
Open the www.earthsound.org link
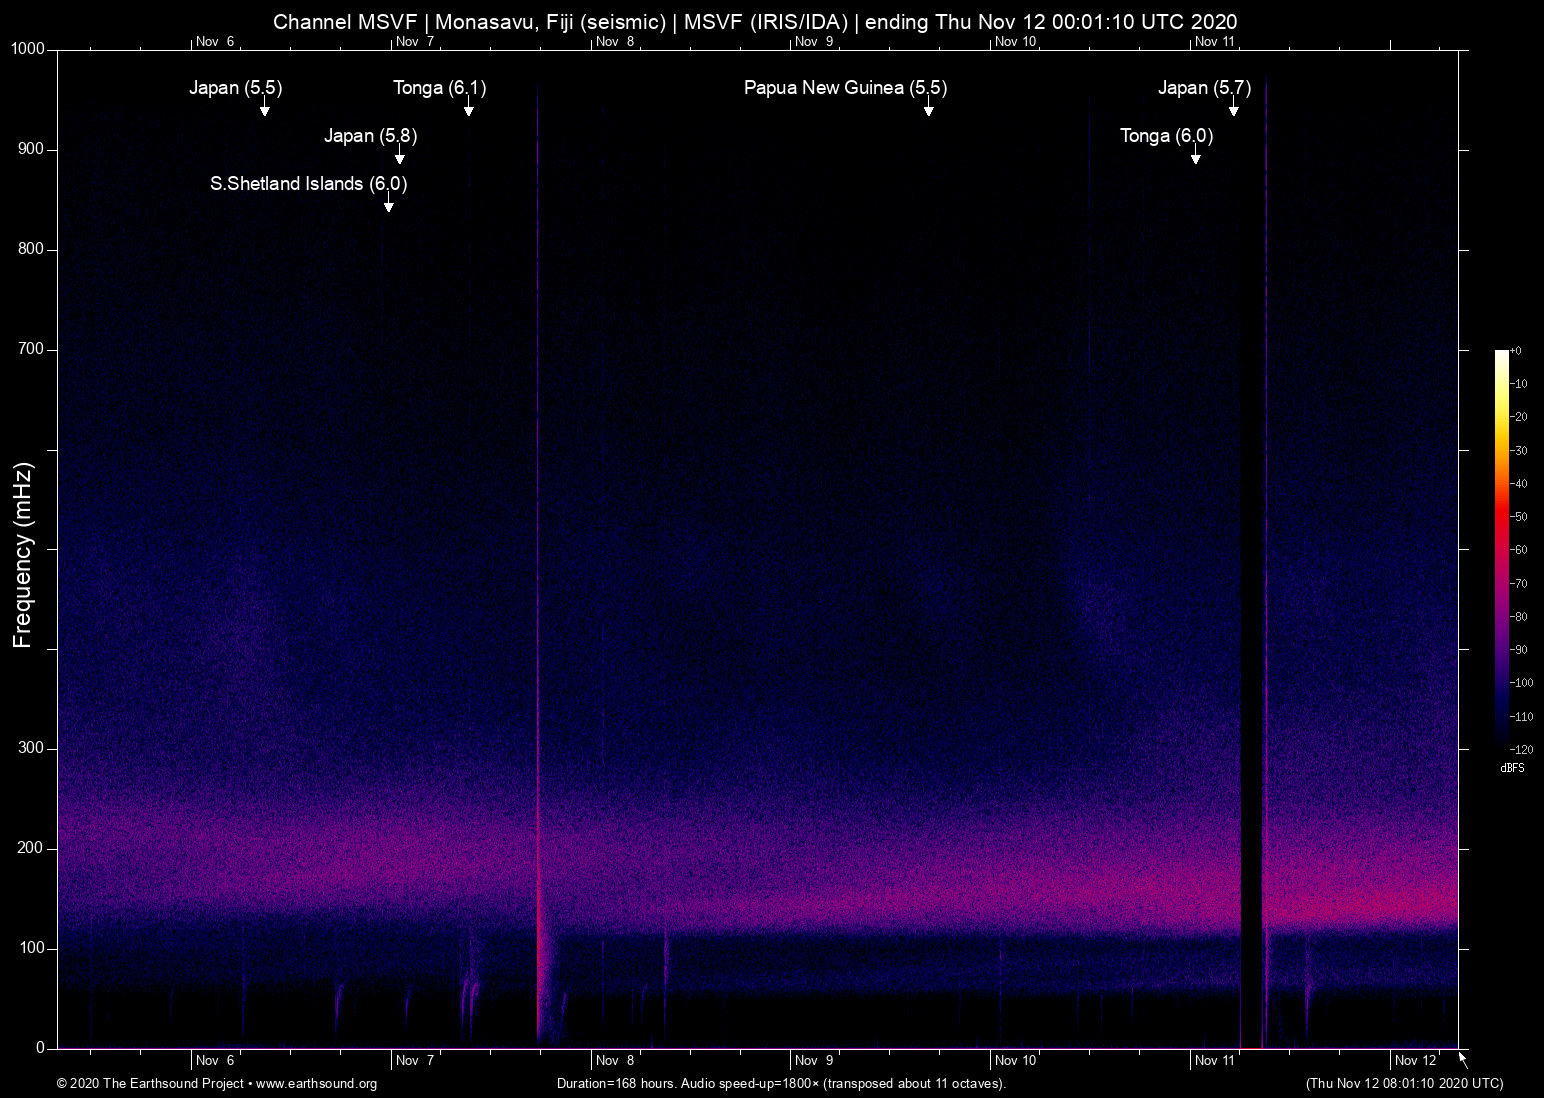pyautogui.click(x=316, y=1084)
